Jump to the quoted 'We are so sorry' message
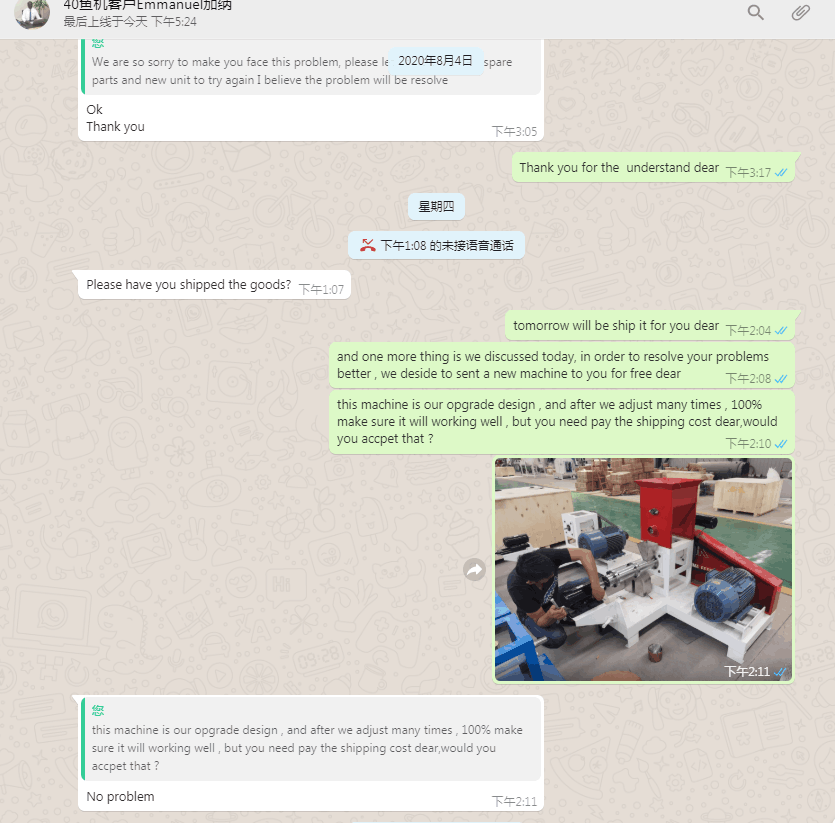 tap(311, 68)
